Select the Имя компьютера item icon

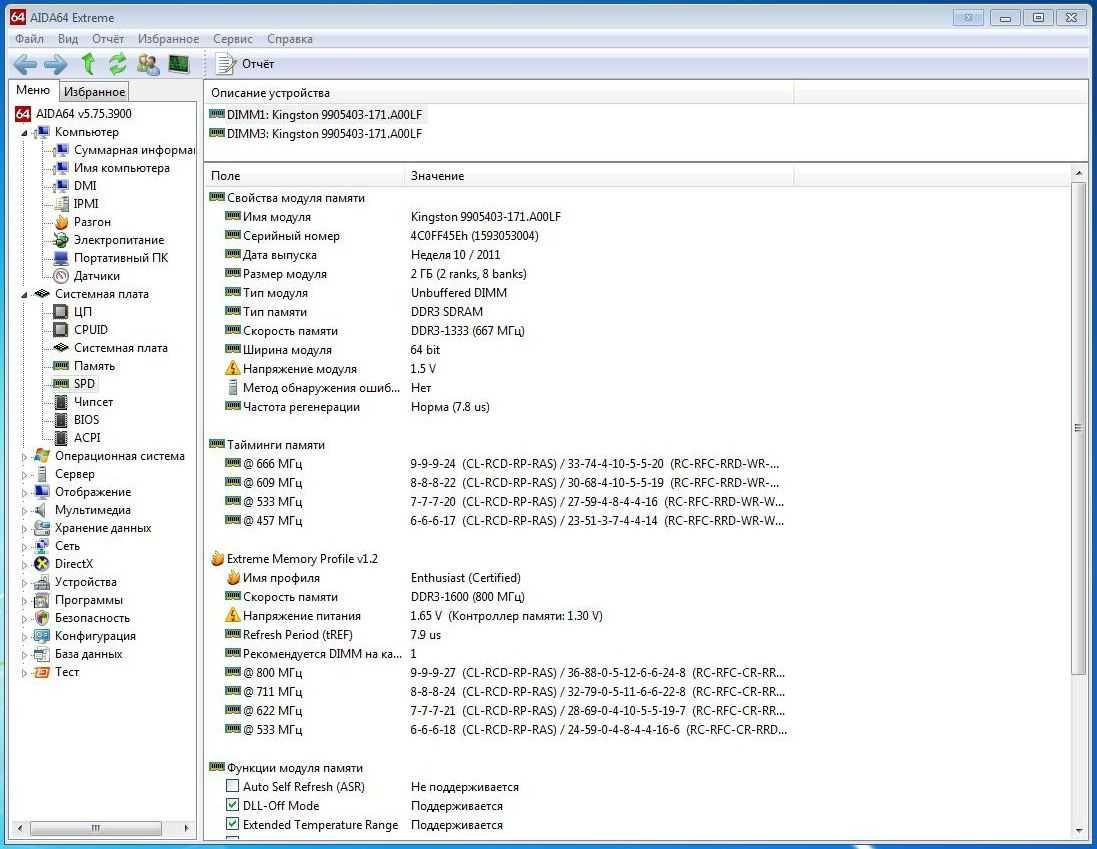(x=62, y=168)
